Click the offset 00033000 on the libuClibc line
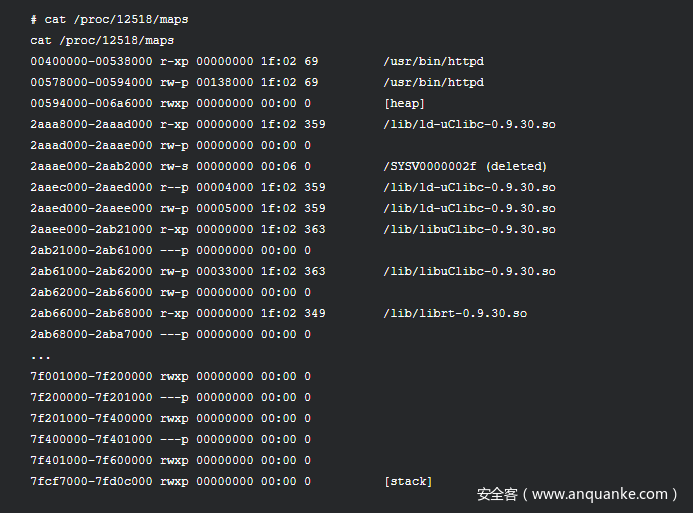693x513 pixels. click(x=225, y=271)
